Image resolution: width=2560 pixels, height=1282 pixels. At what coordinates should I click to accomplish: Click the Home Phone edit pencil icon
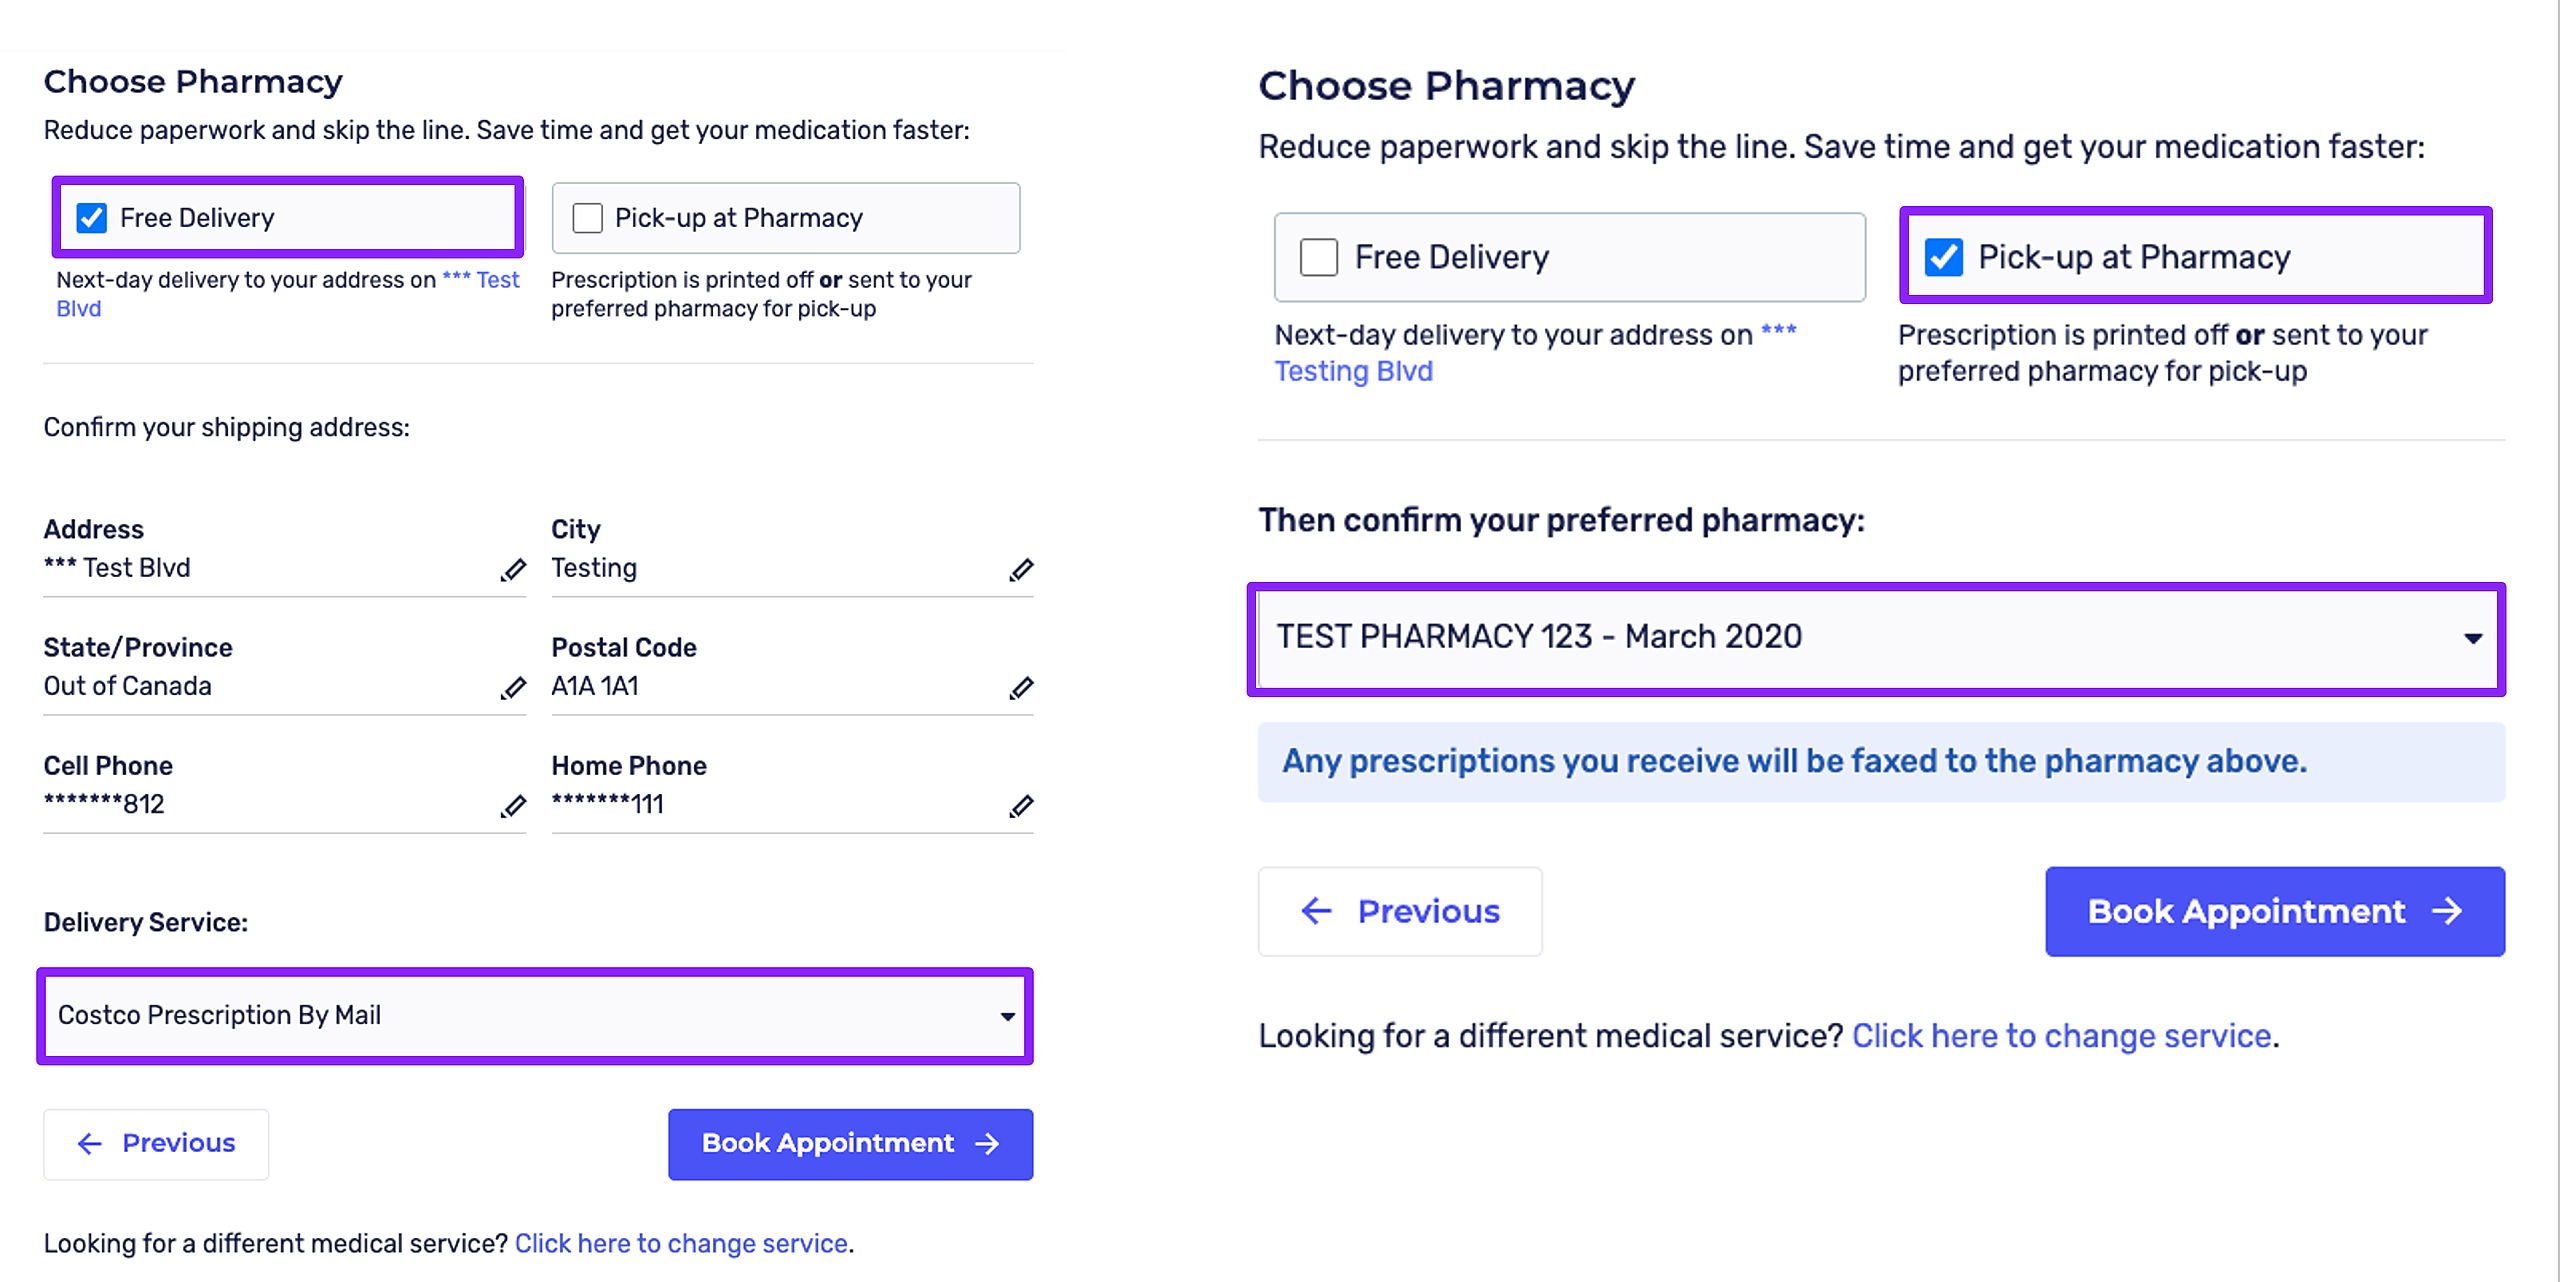(x=1021, y=806)
